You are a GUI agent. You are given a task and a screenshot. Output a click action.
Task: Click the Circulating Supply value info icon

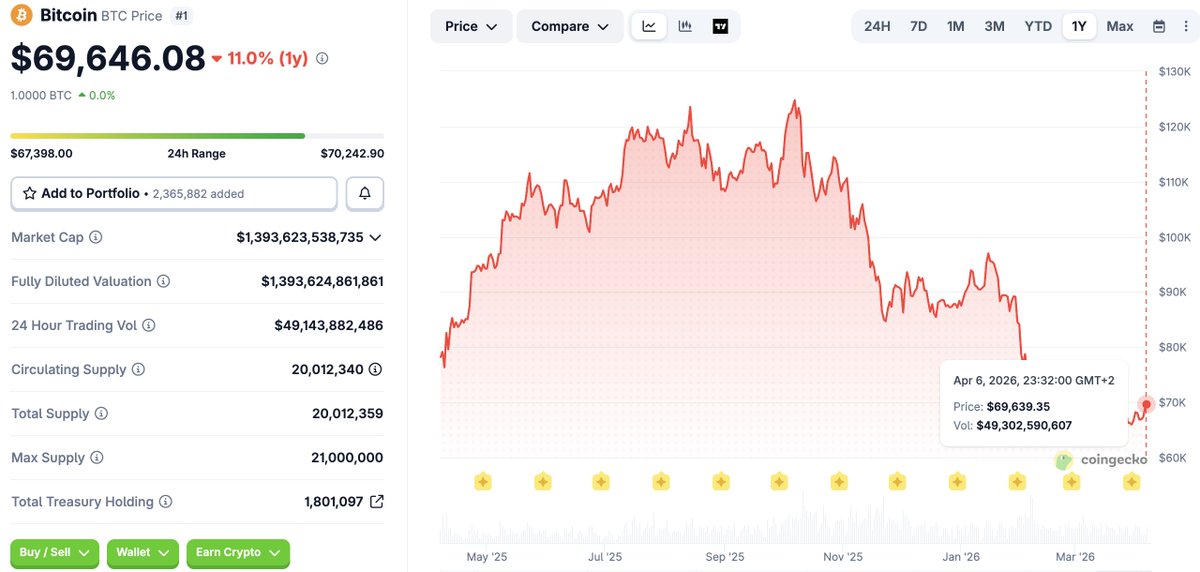click(375, 370)
